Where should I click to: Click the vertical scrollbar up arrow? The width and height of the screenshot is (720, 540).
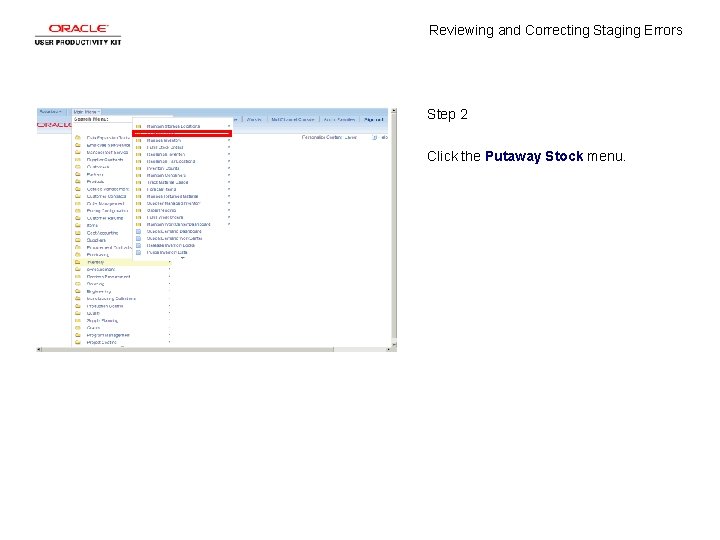394,111
